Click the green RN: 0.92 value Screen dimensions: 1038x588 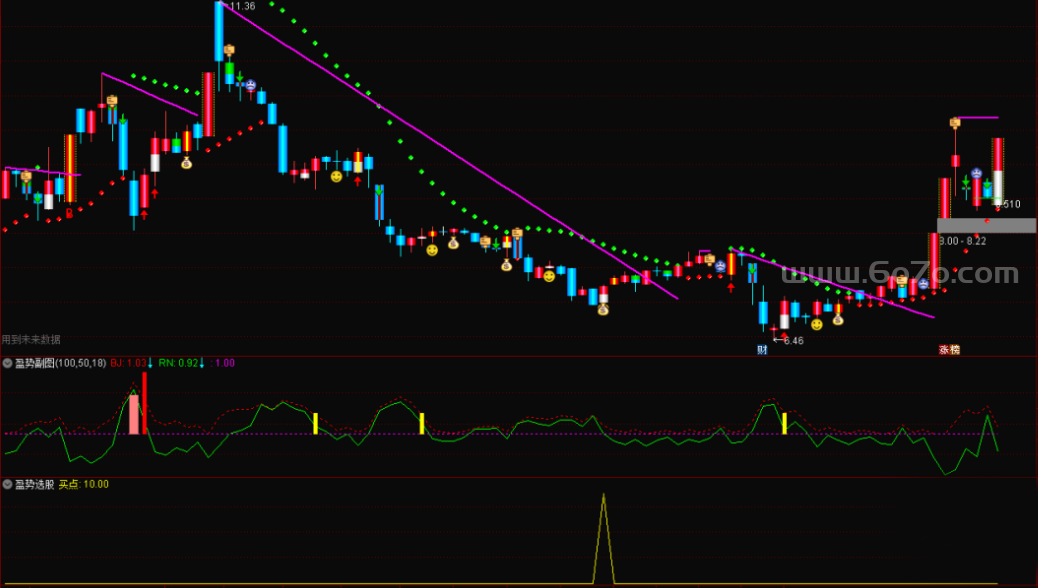click(178, 363)
